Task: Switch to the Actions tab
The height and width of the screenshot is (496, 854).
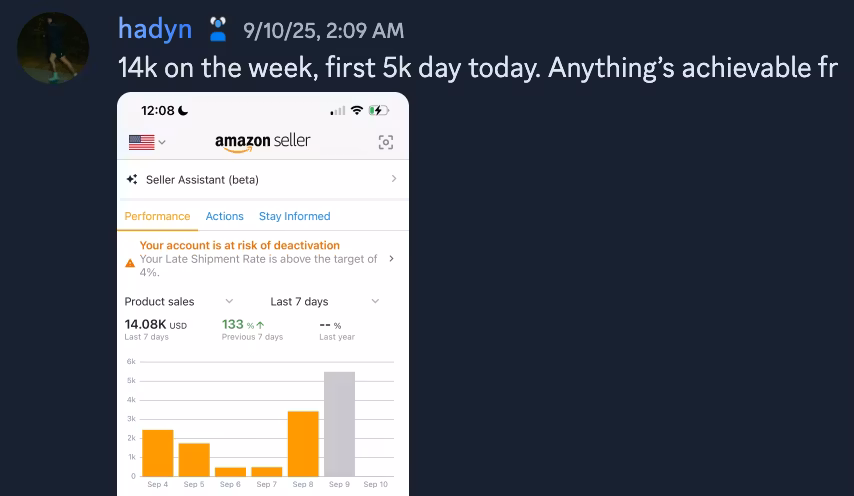Action: point(224,216)
